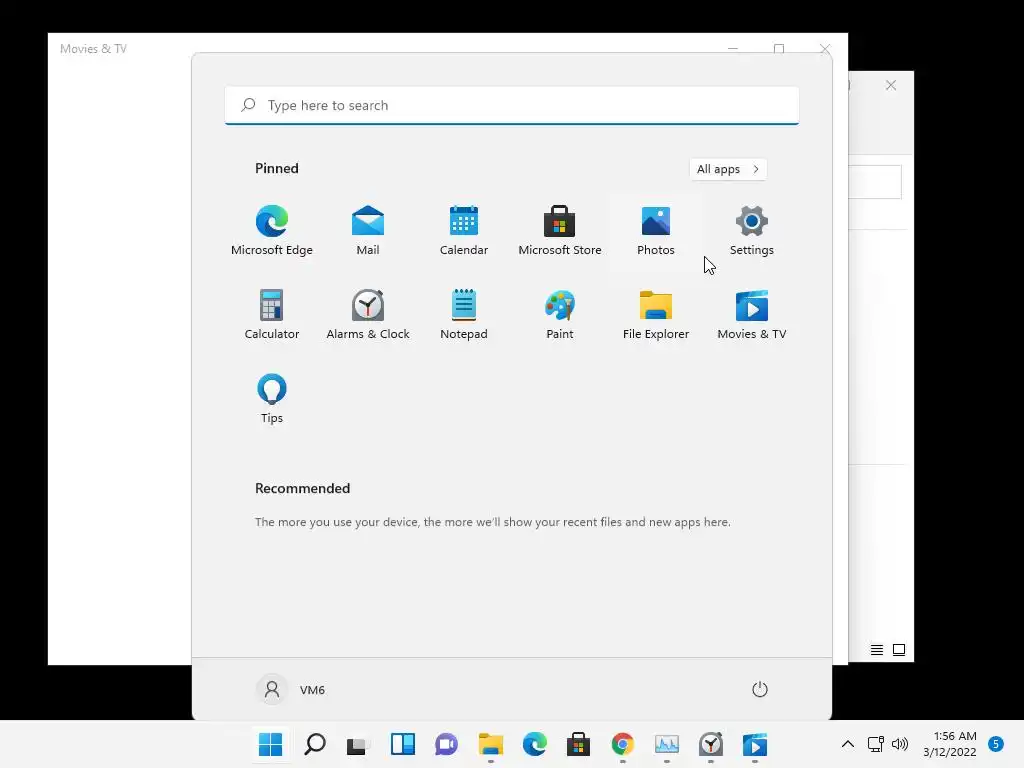The height and width of the screenshot is (768, 1024).
Task: Open Microsoft Store taskbar icon
Action: click(x=579, y=744)
